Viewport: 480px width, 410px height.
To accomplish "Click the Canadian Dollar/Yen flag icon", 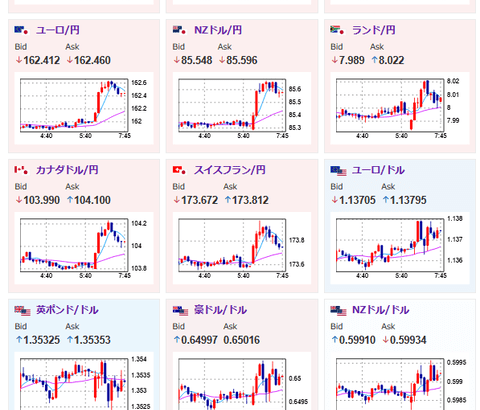I will (x=22, y=170).
